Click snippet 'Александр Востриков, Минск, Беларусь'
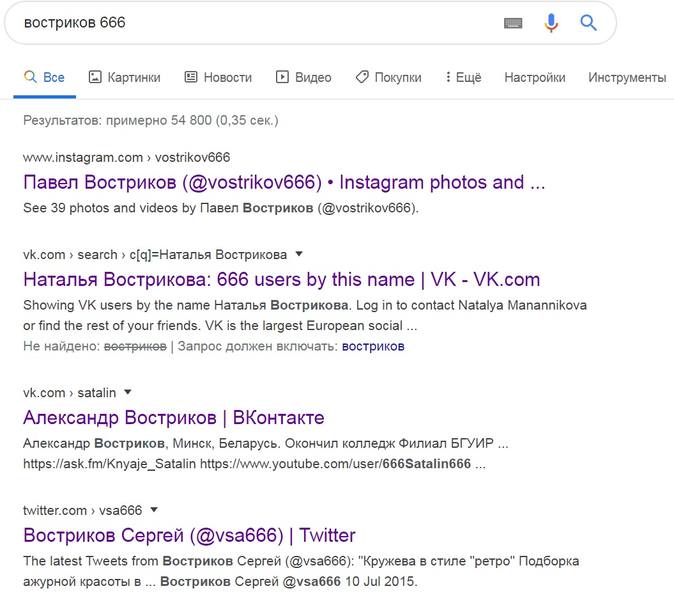Screen dimensions: 674x600 coord(266,453)
